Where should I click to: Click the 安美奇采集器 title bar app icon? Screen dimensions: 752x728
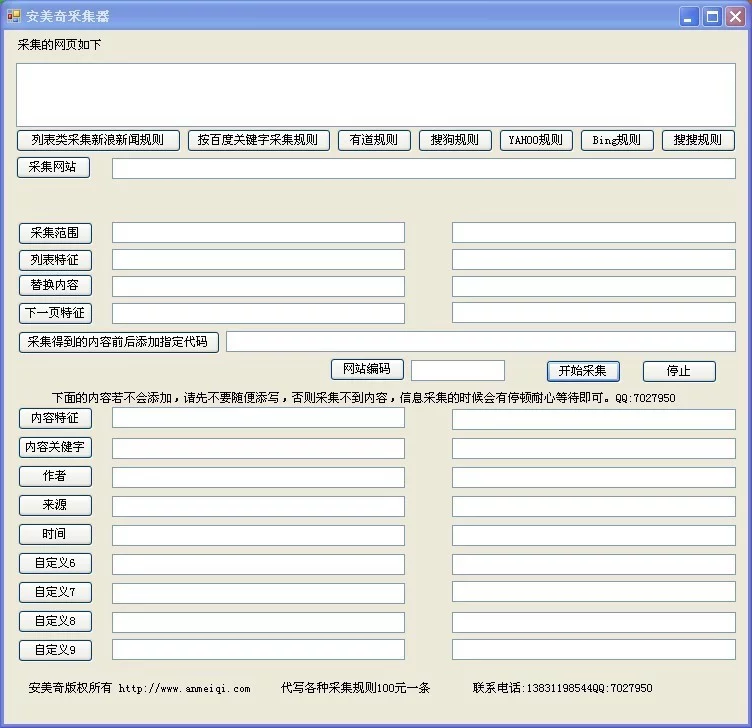(14, 16)
